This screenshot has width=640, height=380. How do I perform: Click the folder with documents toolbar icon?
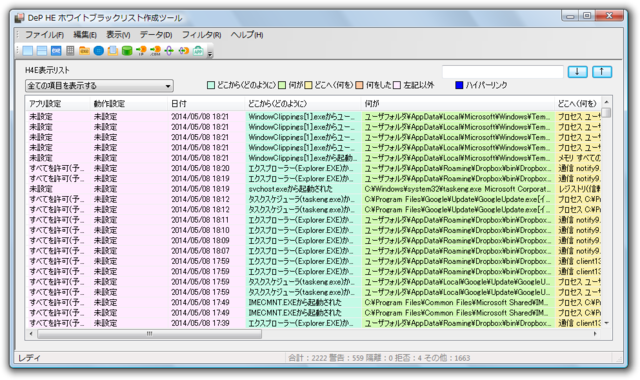coord(113,51)
